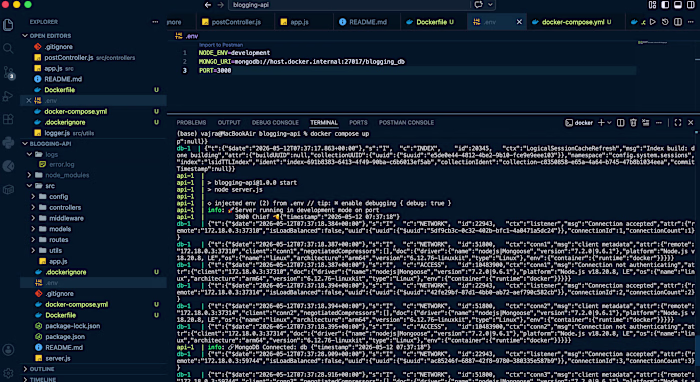Viewport: 700px width, 382px height.
Task: Select line number 2 in the editor gutter
Action: point(185,62)
